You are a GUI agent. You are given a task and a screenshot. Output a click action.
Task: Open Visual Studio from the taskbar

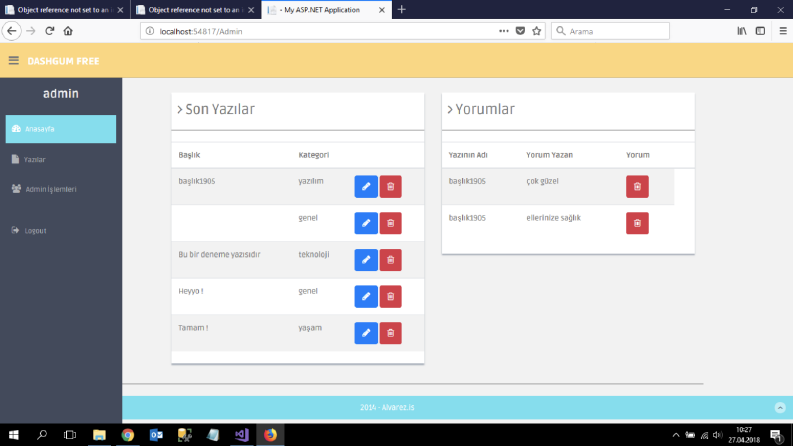(x=242, y=435)
